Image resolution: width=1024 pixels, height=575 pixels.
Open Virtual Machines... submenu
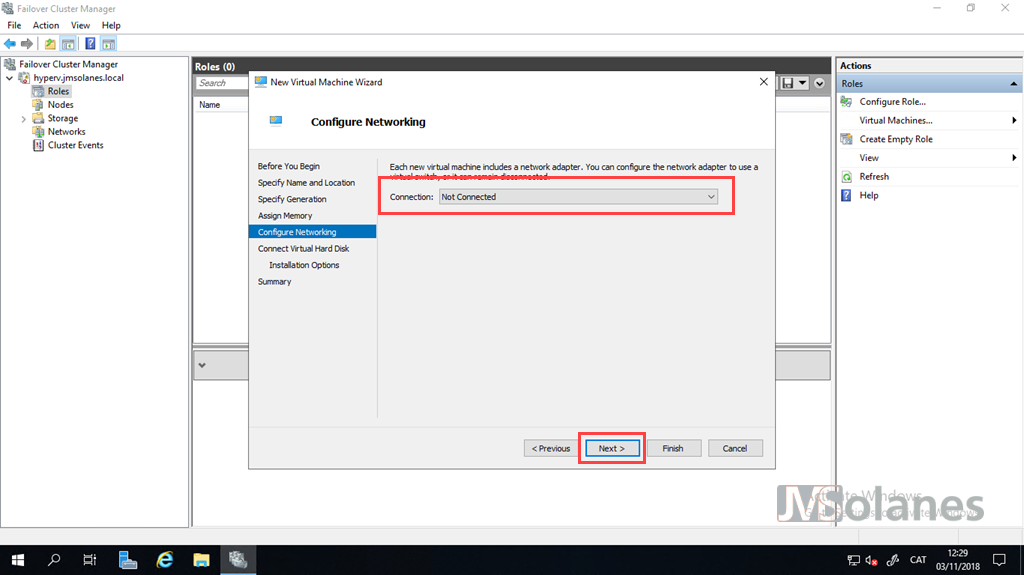pyautogui.click(x=896, y=120)
